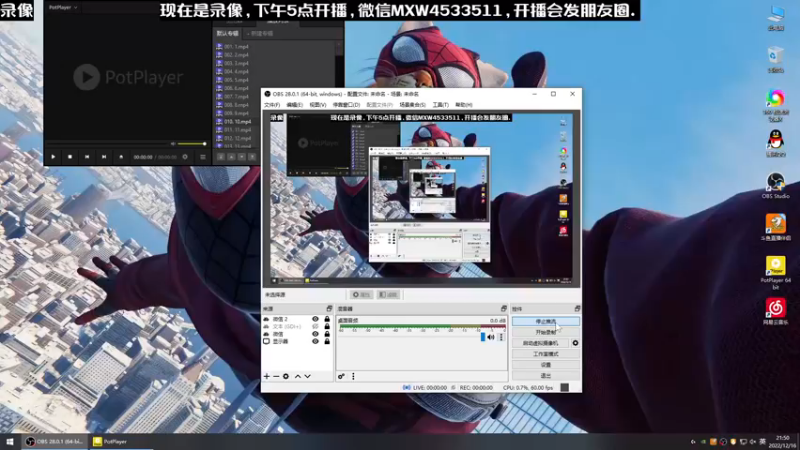Click the start recording button in OBS

[x=545, y=332]
